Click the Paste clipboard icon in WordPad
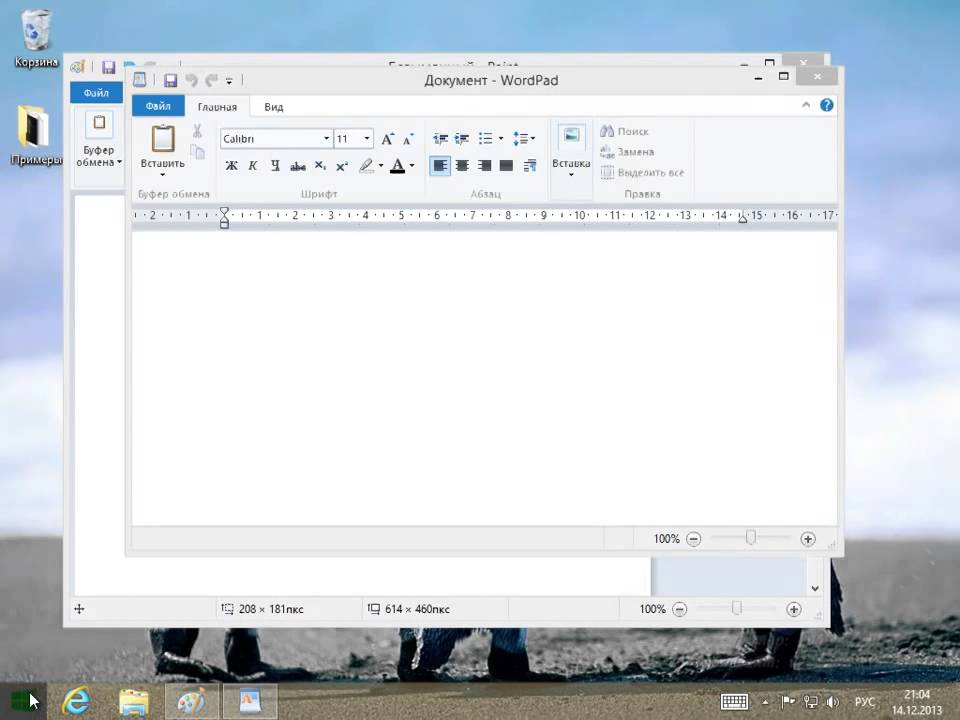 (x=163, y=138)
